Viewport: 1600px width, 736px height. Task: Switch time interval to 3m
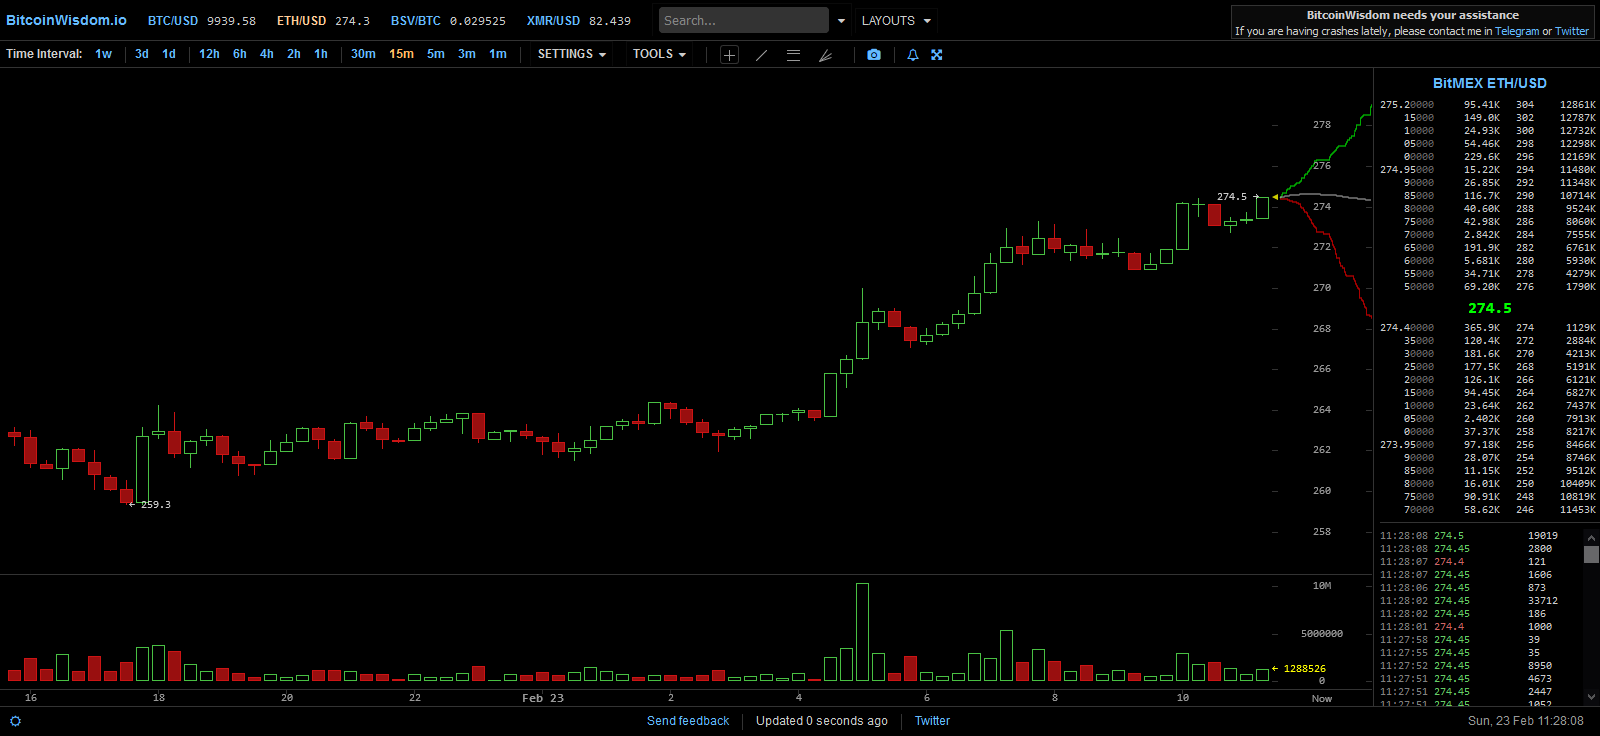tap(467, 54)
